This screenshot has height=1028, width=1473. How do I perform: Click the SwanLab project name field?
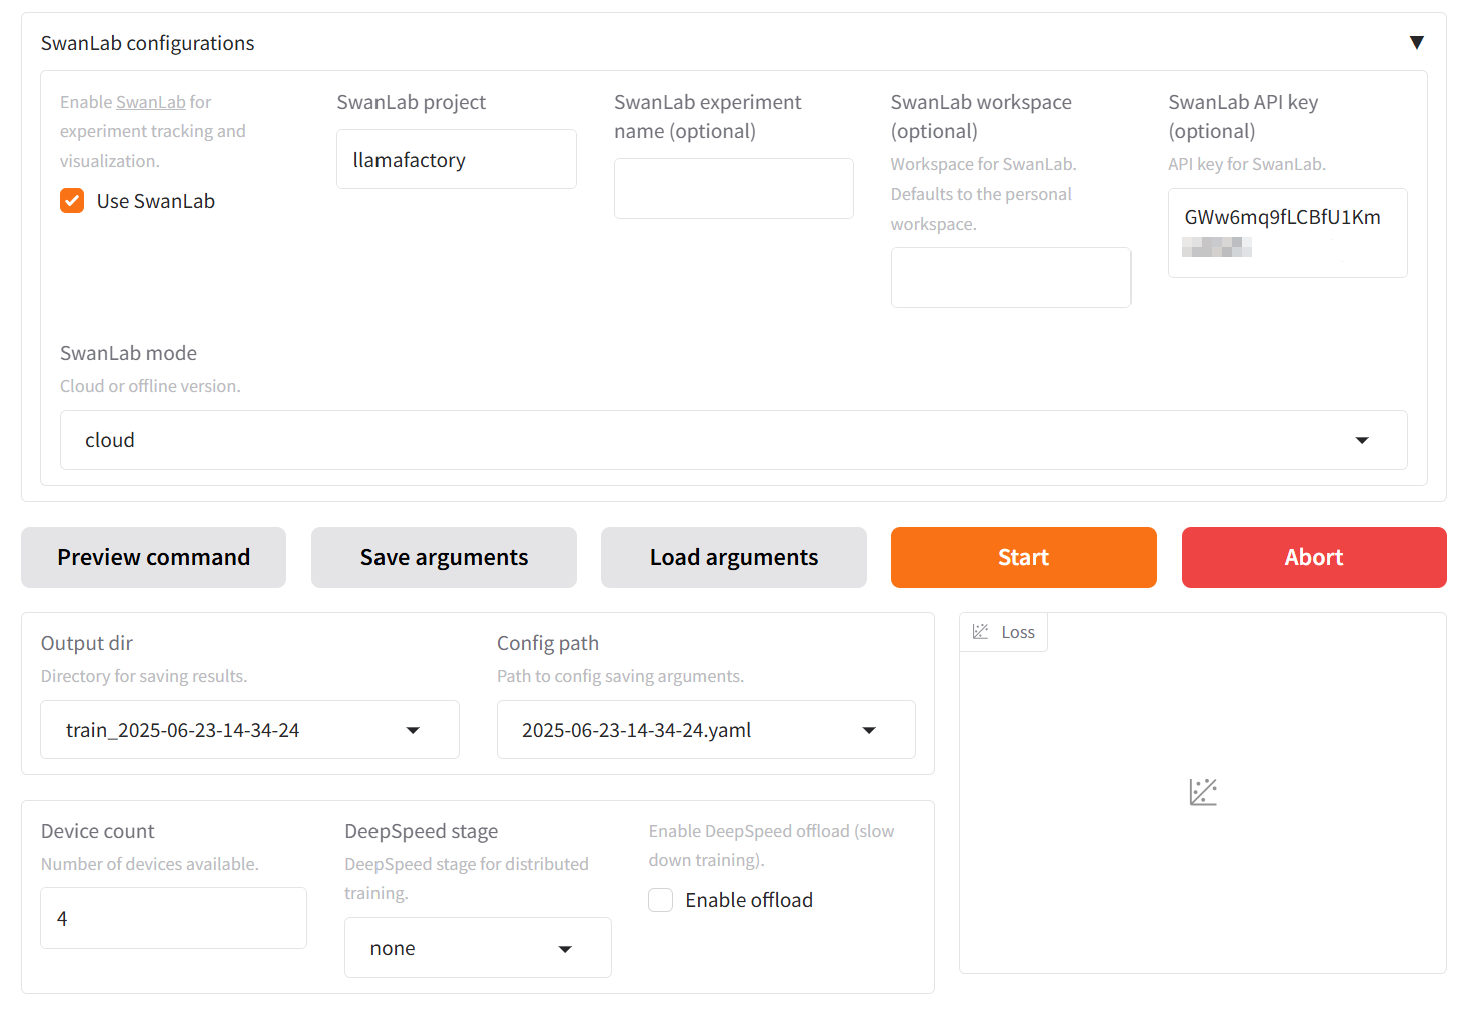pos(456,160)
